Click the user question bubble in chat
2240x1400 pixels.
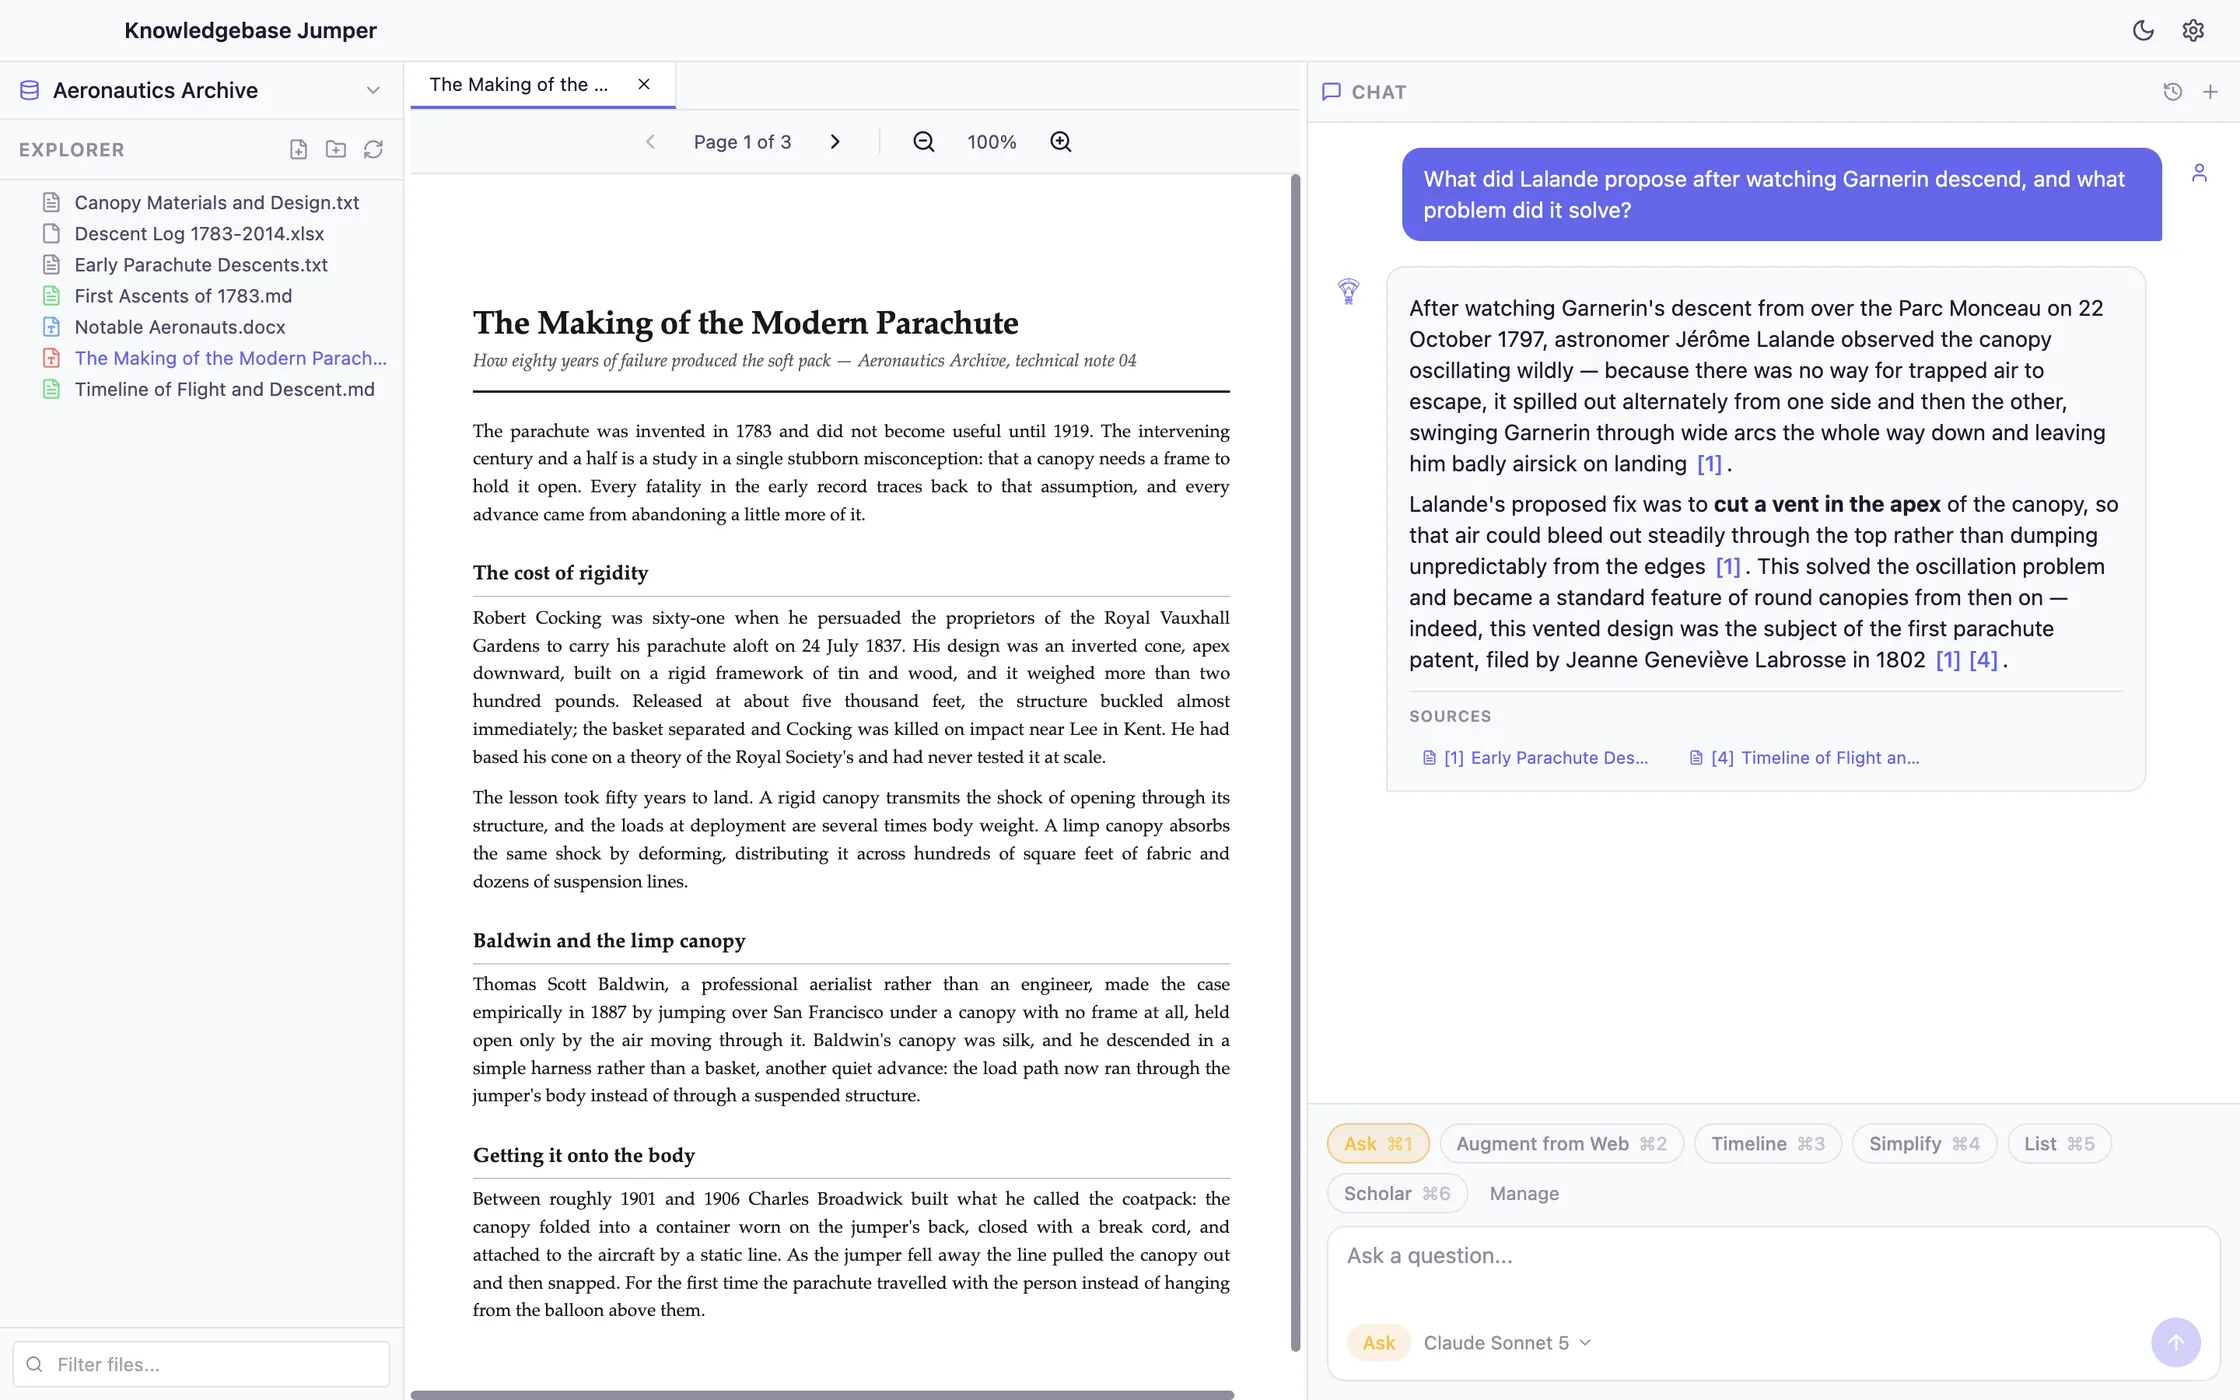[1781, 194]
